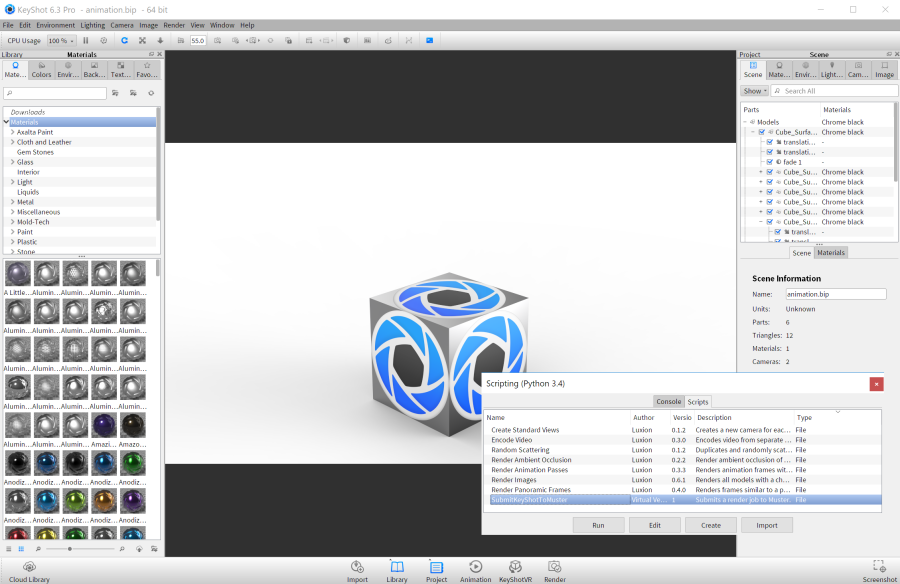Screen dimensions: 900x584
Task: Collapse the Models tree node
Action: [x=745, y=122]
